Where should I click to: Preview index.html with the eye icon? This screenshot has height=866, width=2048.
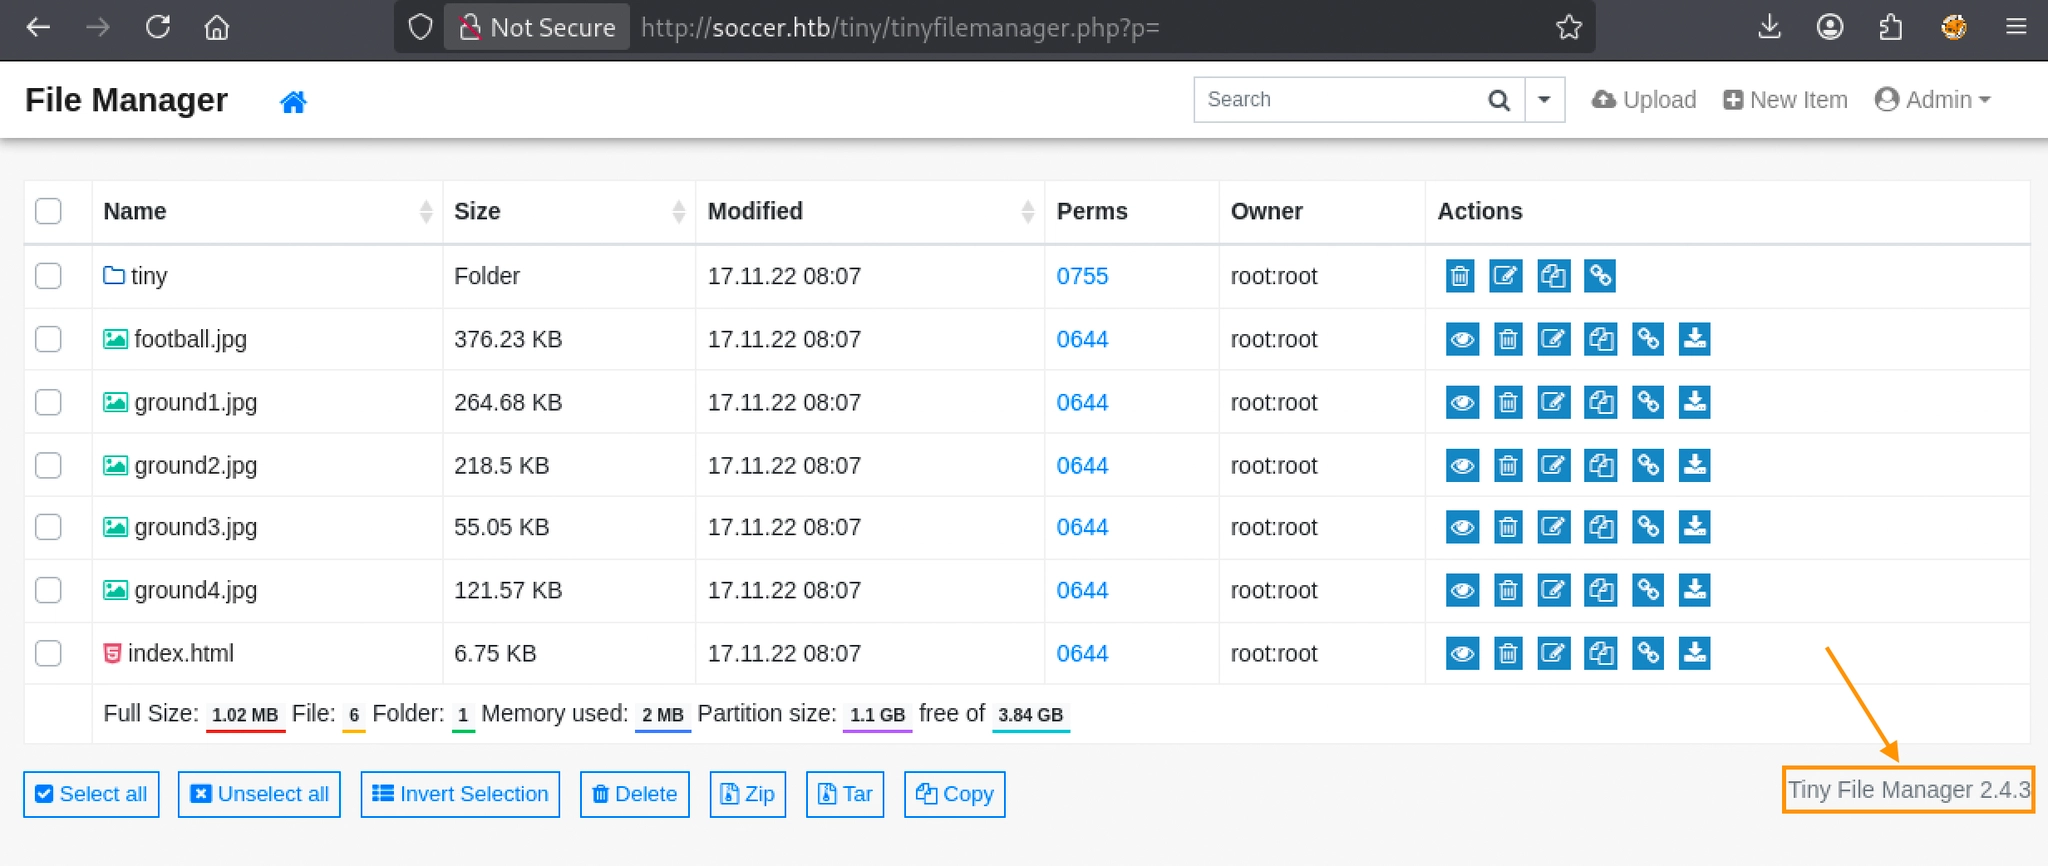1462,653
